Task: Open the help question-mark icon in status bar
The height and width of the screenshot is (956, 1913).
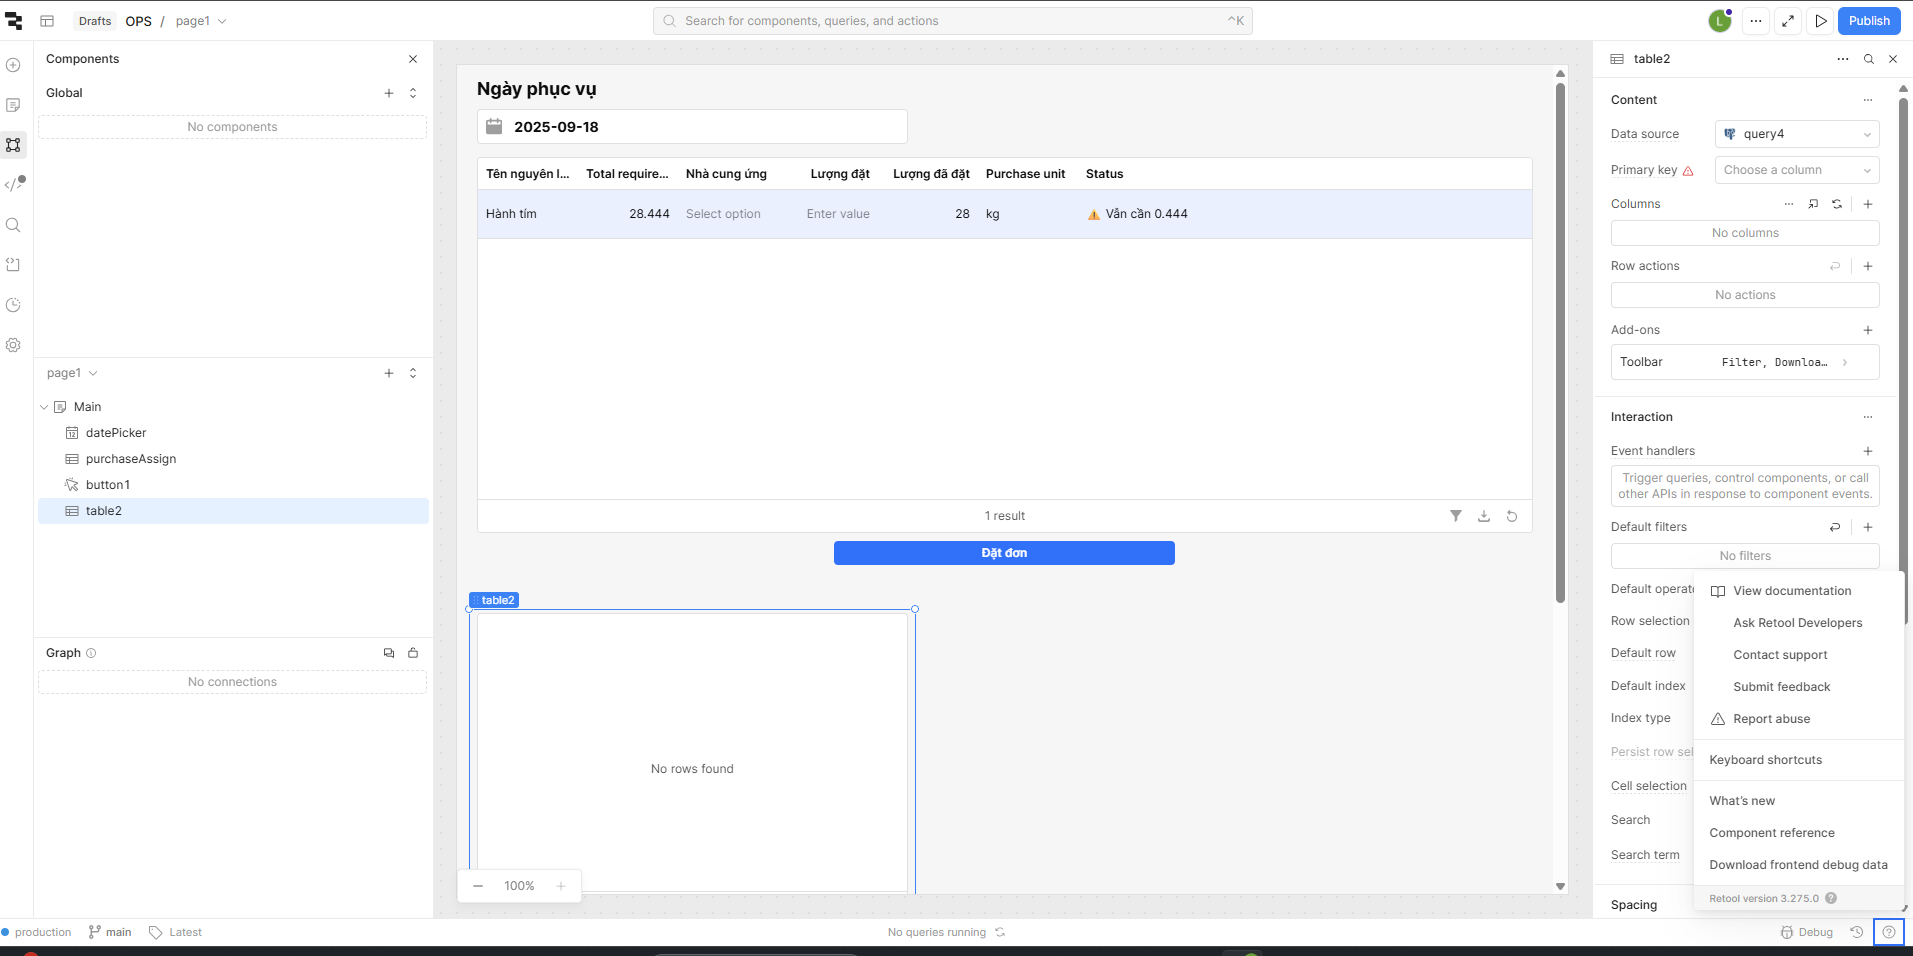Action: pos(1888,932)
